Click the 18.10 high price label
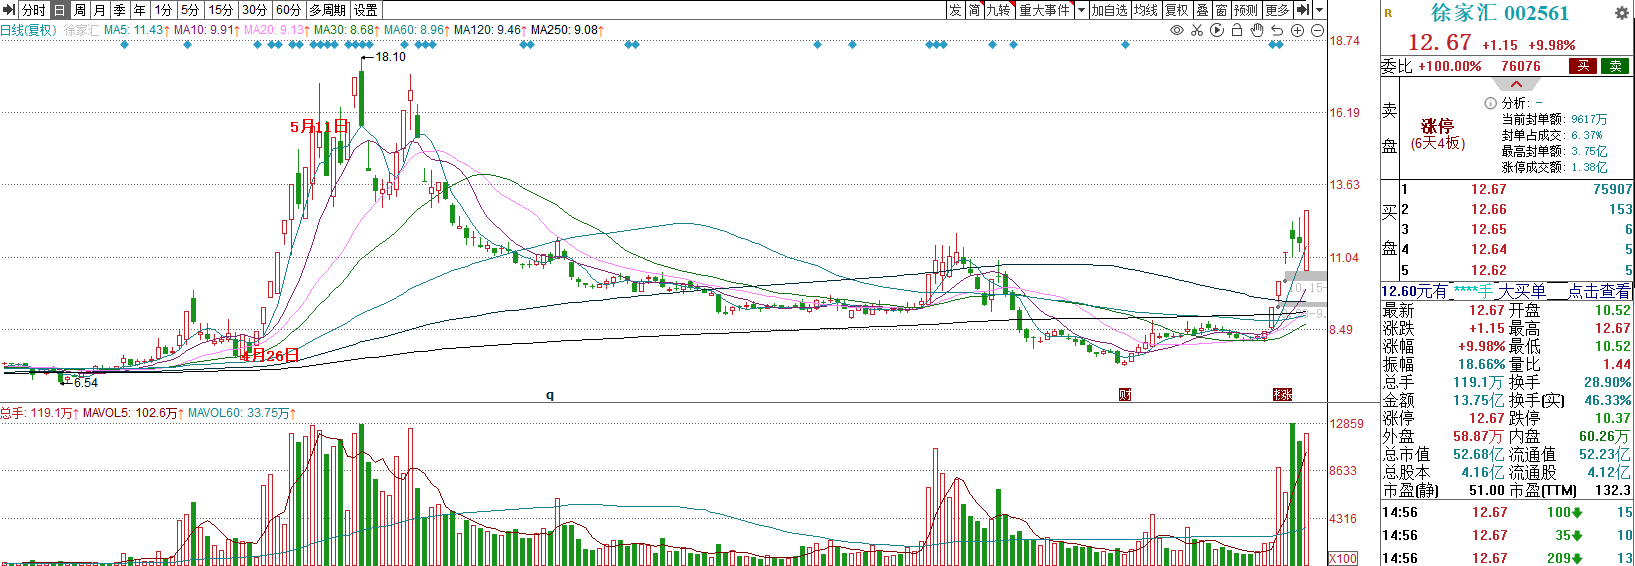1635x566 pixels. pyautogui.click(x=390, y=57)
